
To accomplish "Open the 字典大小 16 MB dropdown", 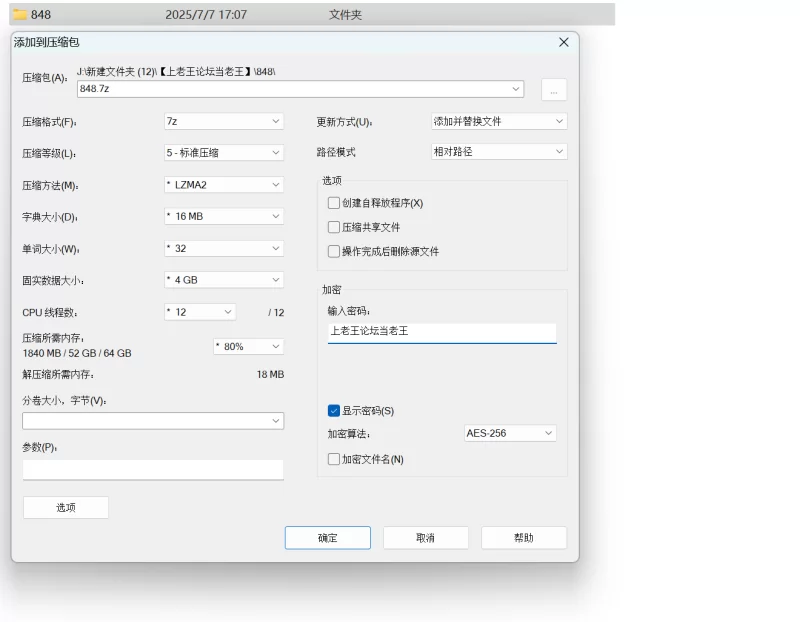I will click(224, 216).
